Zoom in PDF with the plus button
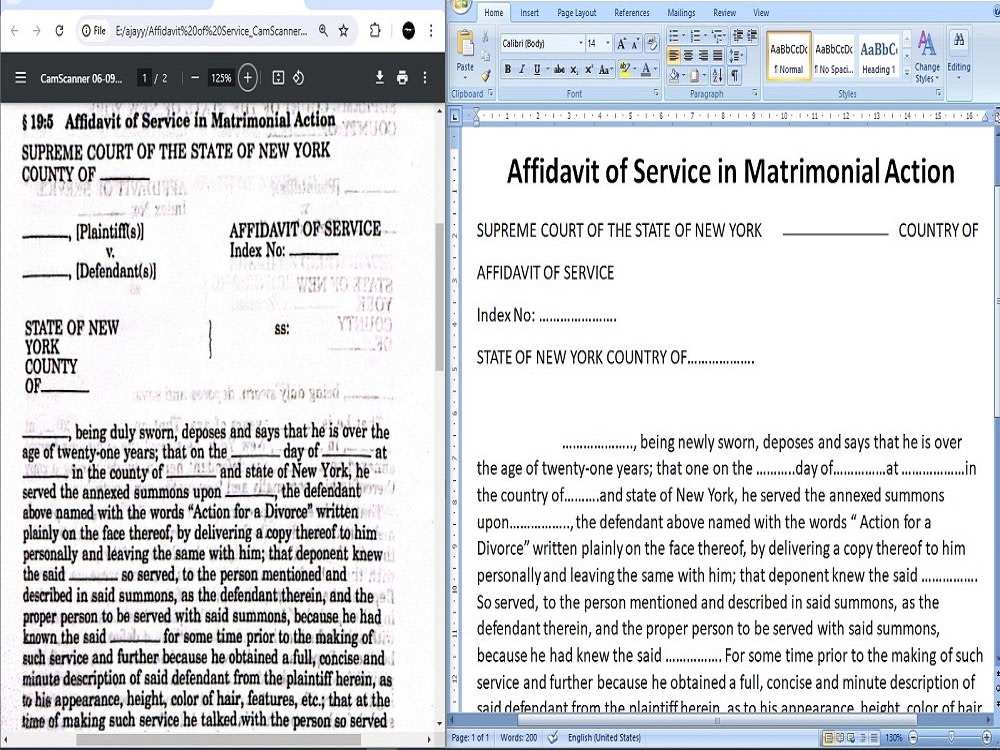 (247, 78)
